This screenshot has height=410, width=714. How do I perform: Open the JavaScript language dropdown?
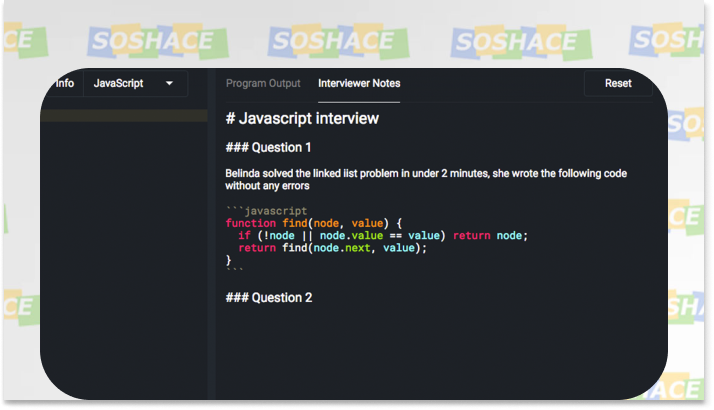pos(135,83)
